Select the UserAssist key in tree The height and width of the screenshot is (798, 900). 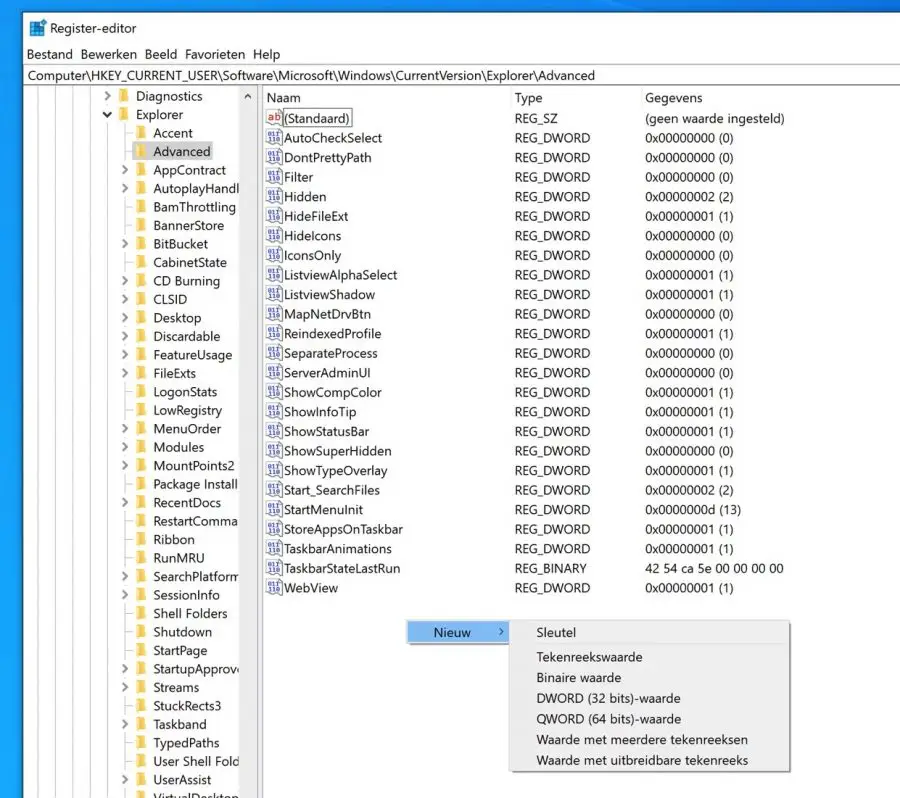[182, 780]
